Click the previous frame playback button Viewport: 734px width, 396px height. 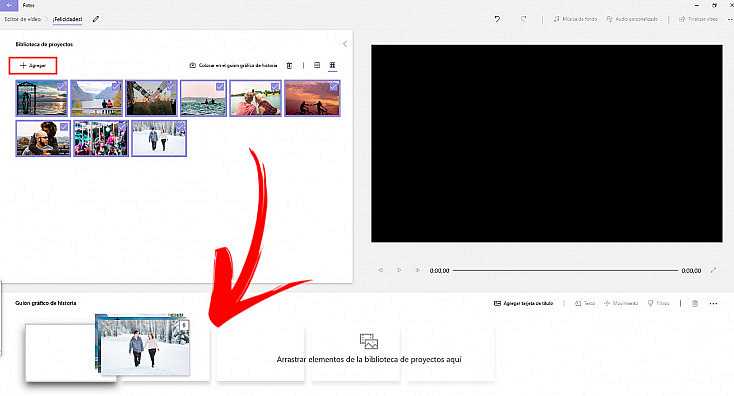click(381, 270)
